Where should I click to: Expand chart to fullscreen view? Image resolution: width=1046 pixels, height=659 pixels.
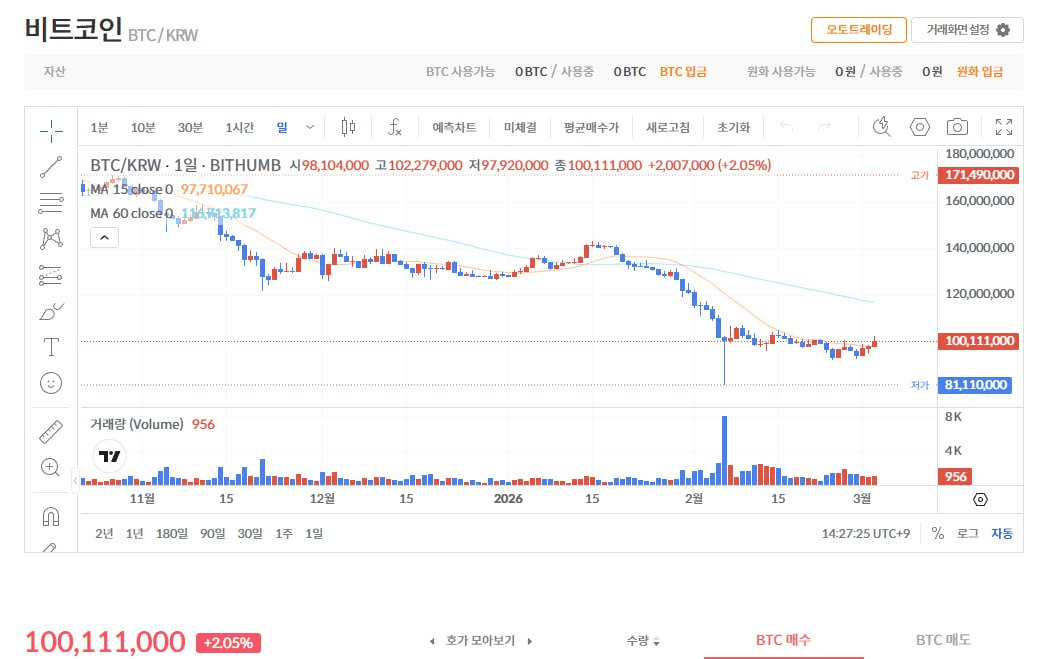coord(1004,127)
